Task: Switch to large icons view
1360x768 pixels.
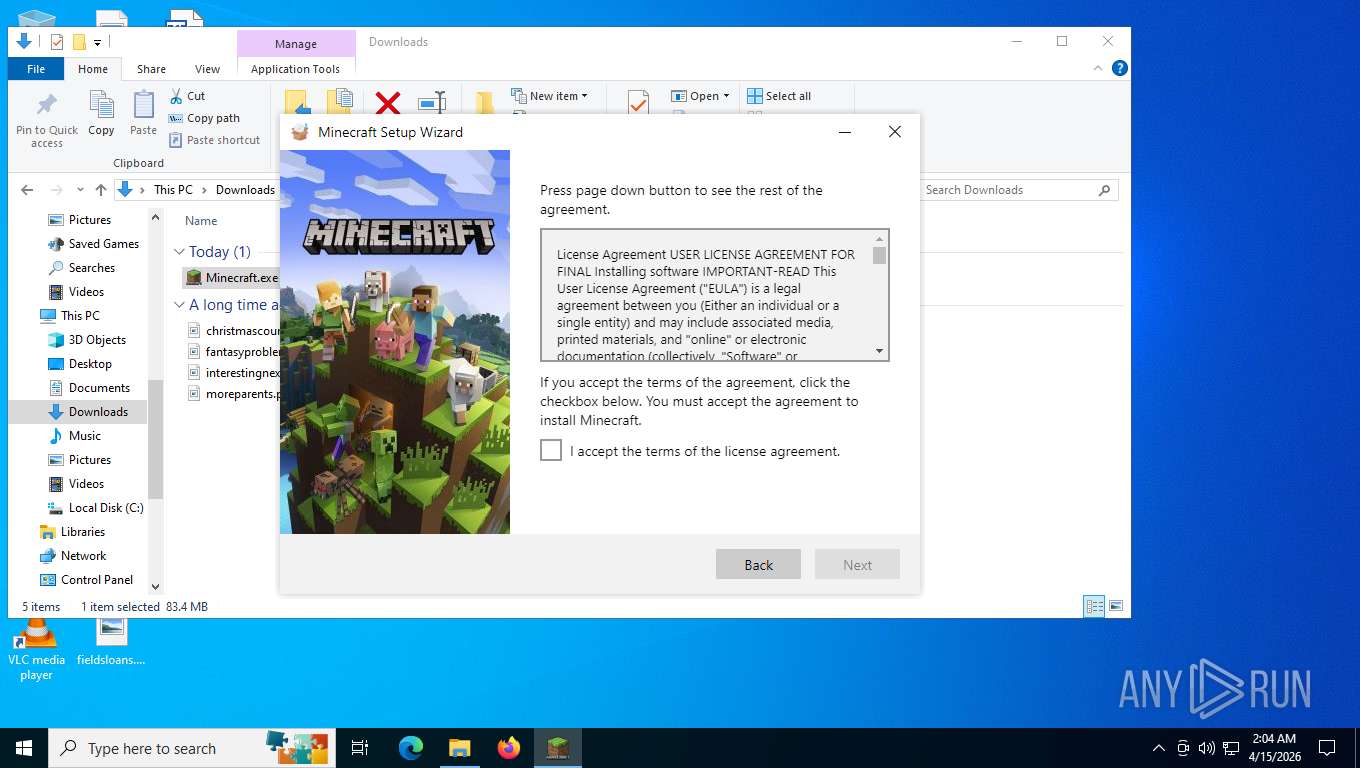Action: (x=1116, y=606)
